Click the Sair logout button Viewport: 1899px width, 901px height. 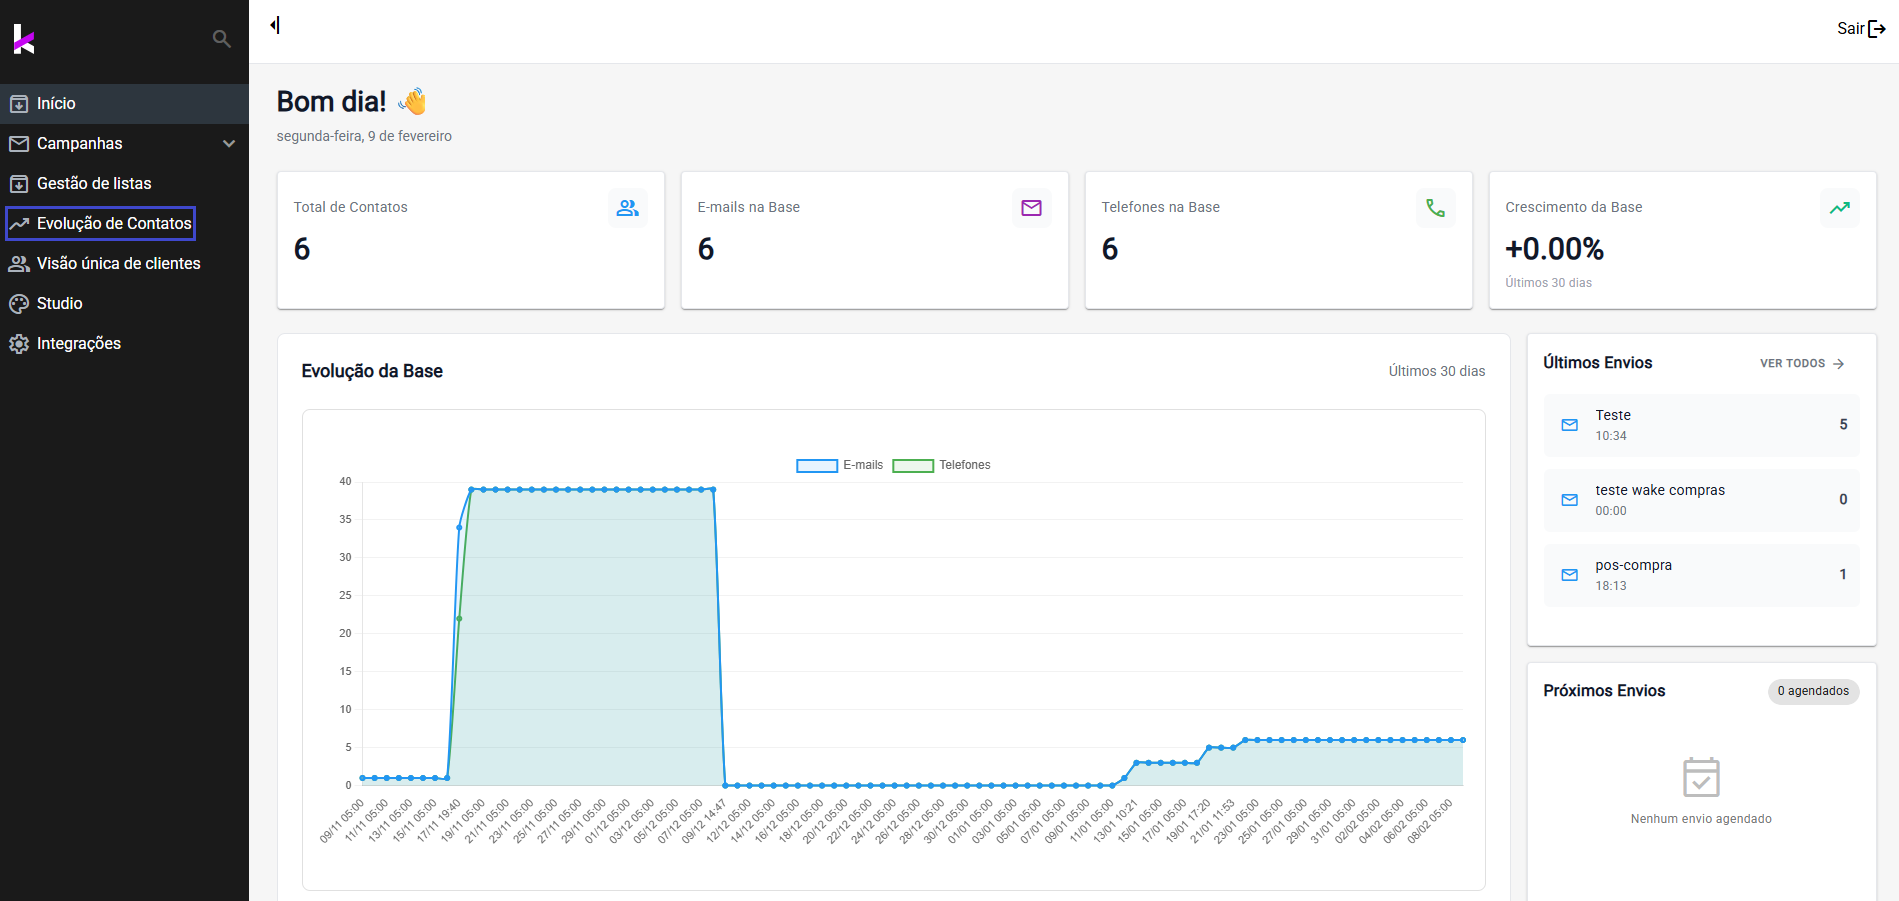1860,29
